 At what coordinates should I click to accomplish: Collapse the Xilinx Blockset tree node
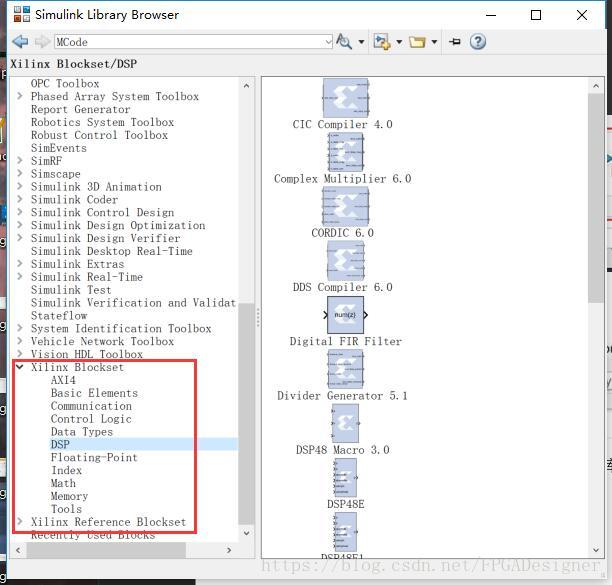20,367
